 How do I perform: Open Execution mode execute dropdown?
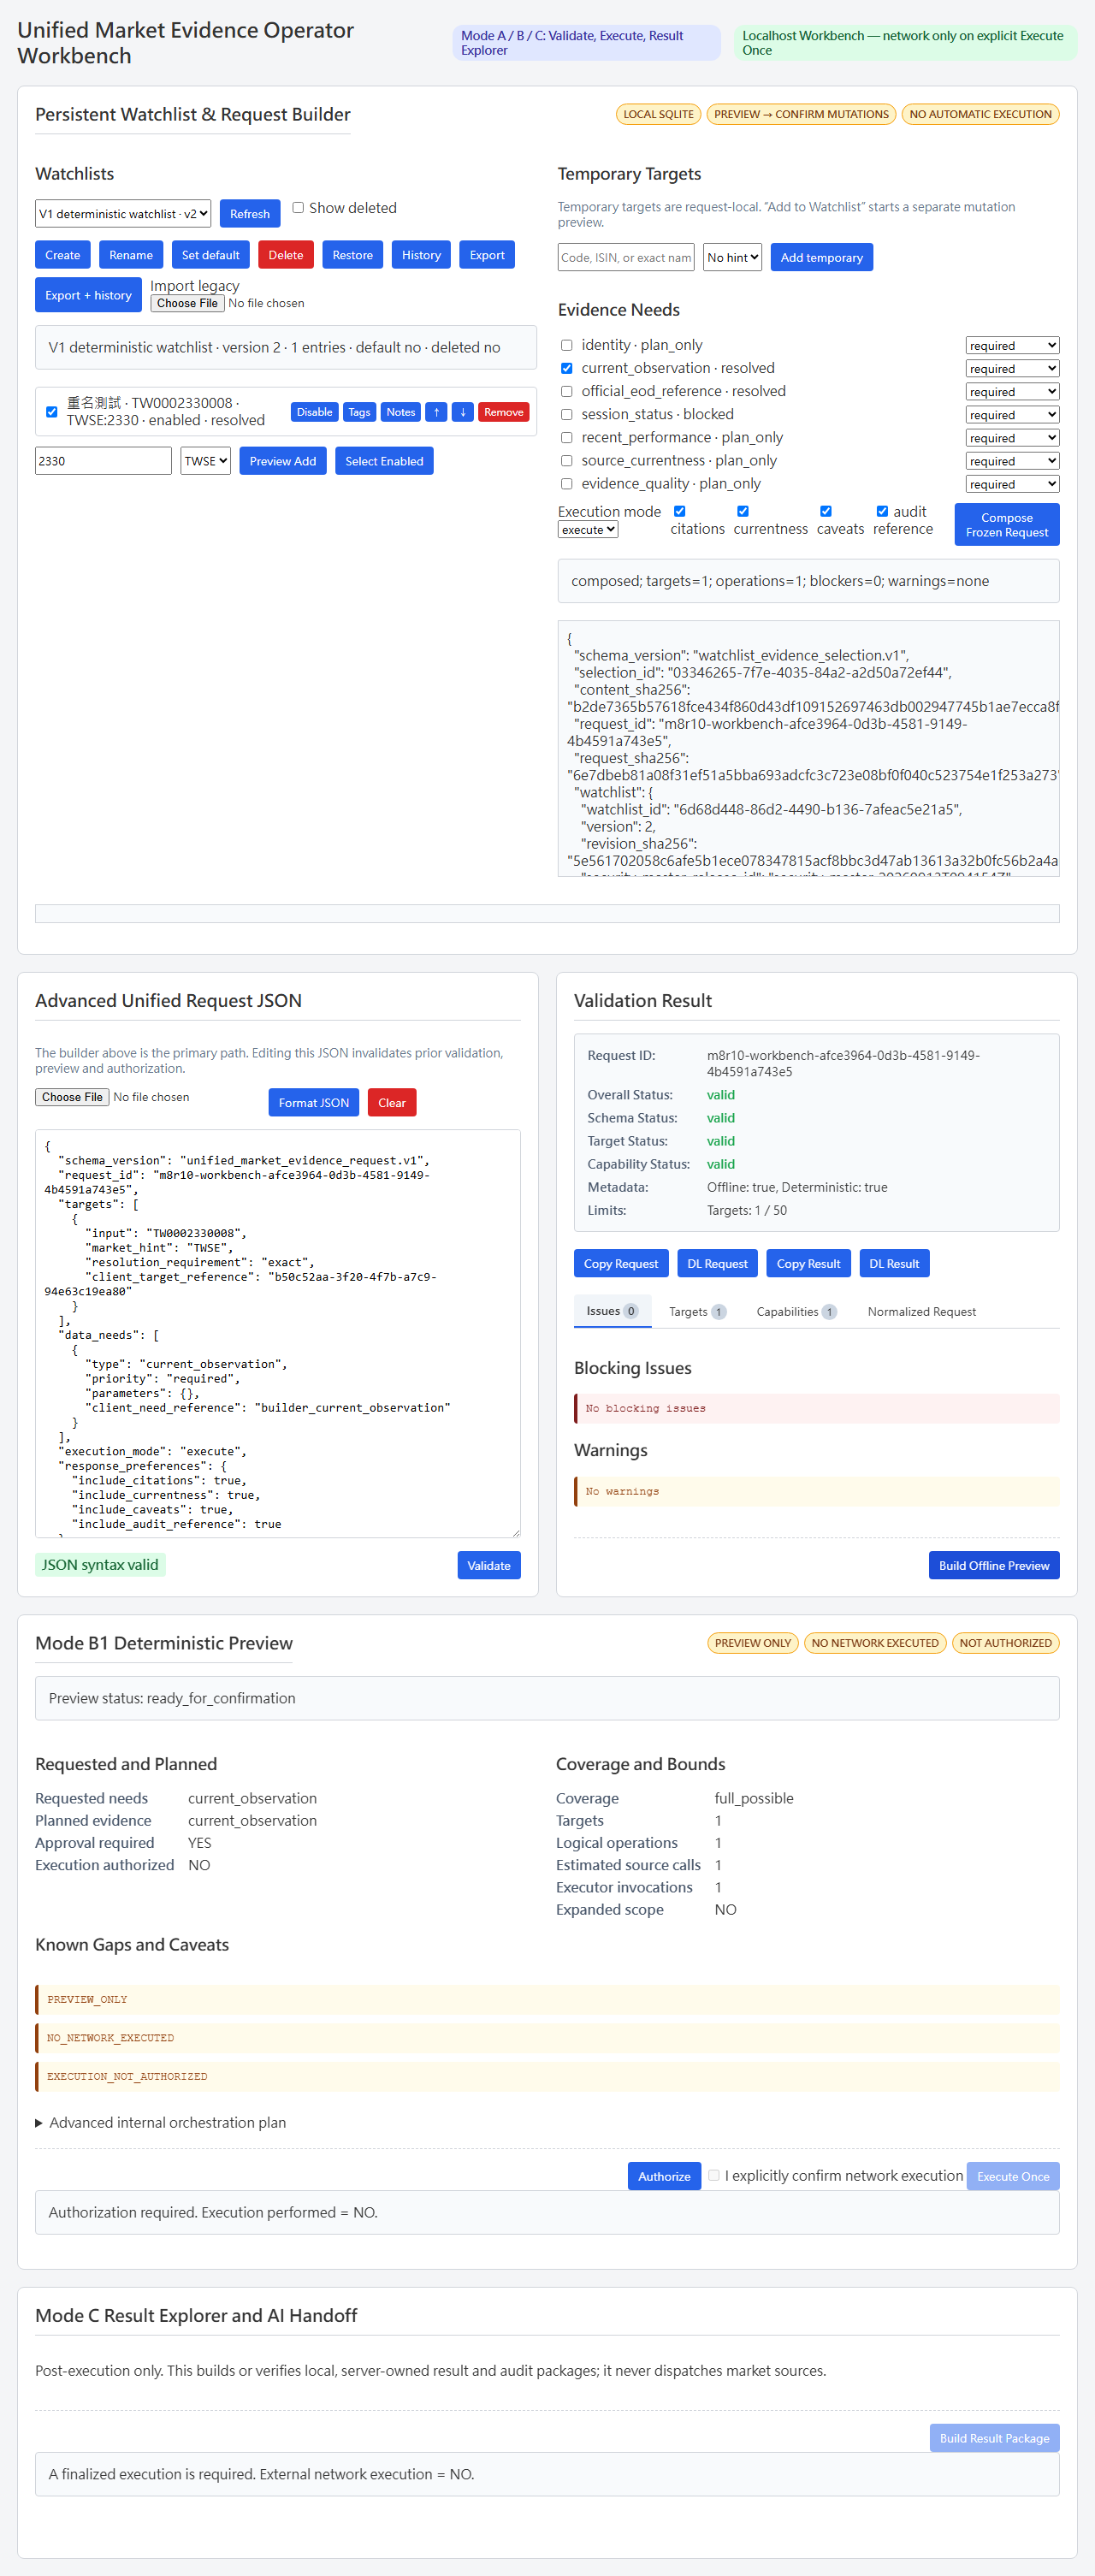(588, 530)
